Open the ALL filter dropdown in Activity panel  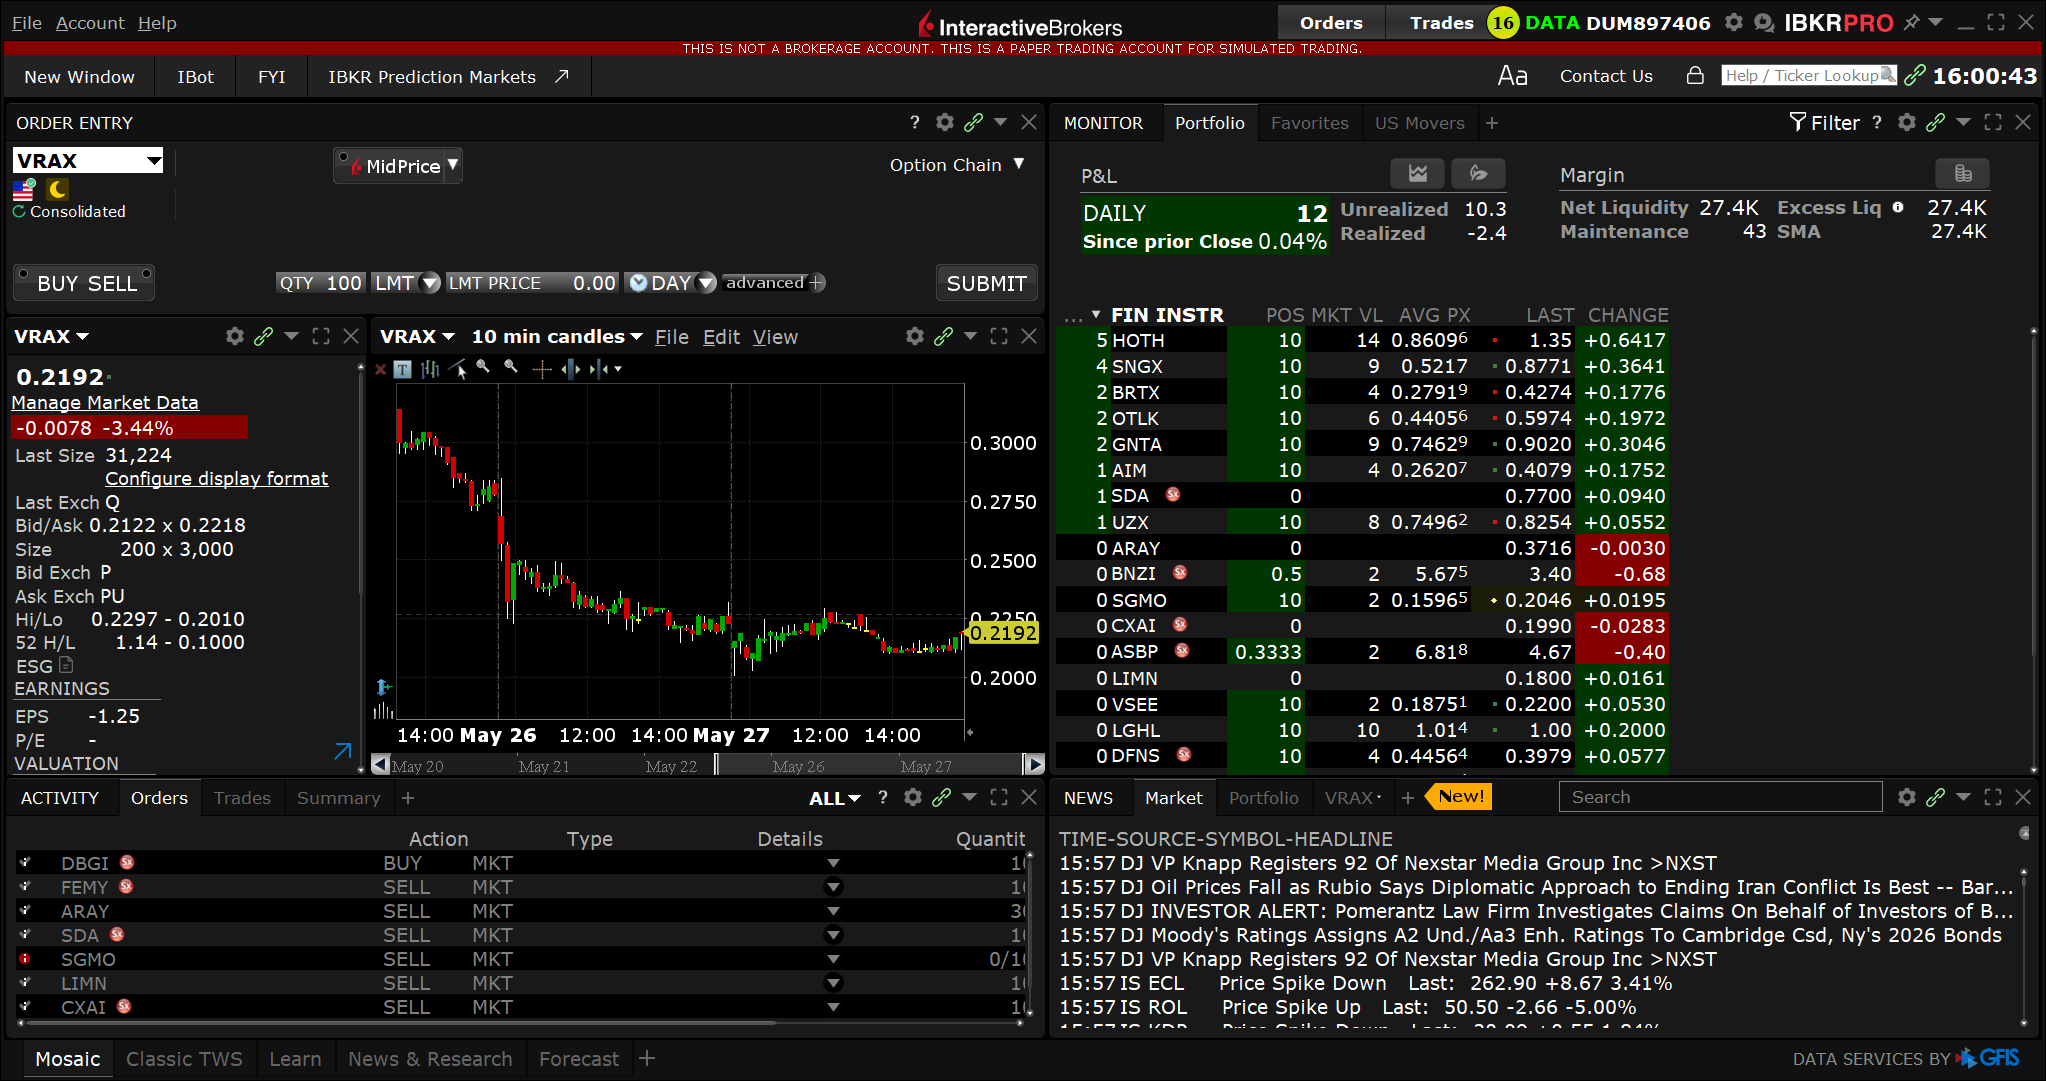coord(835,798)
